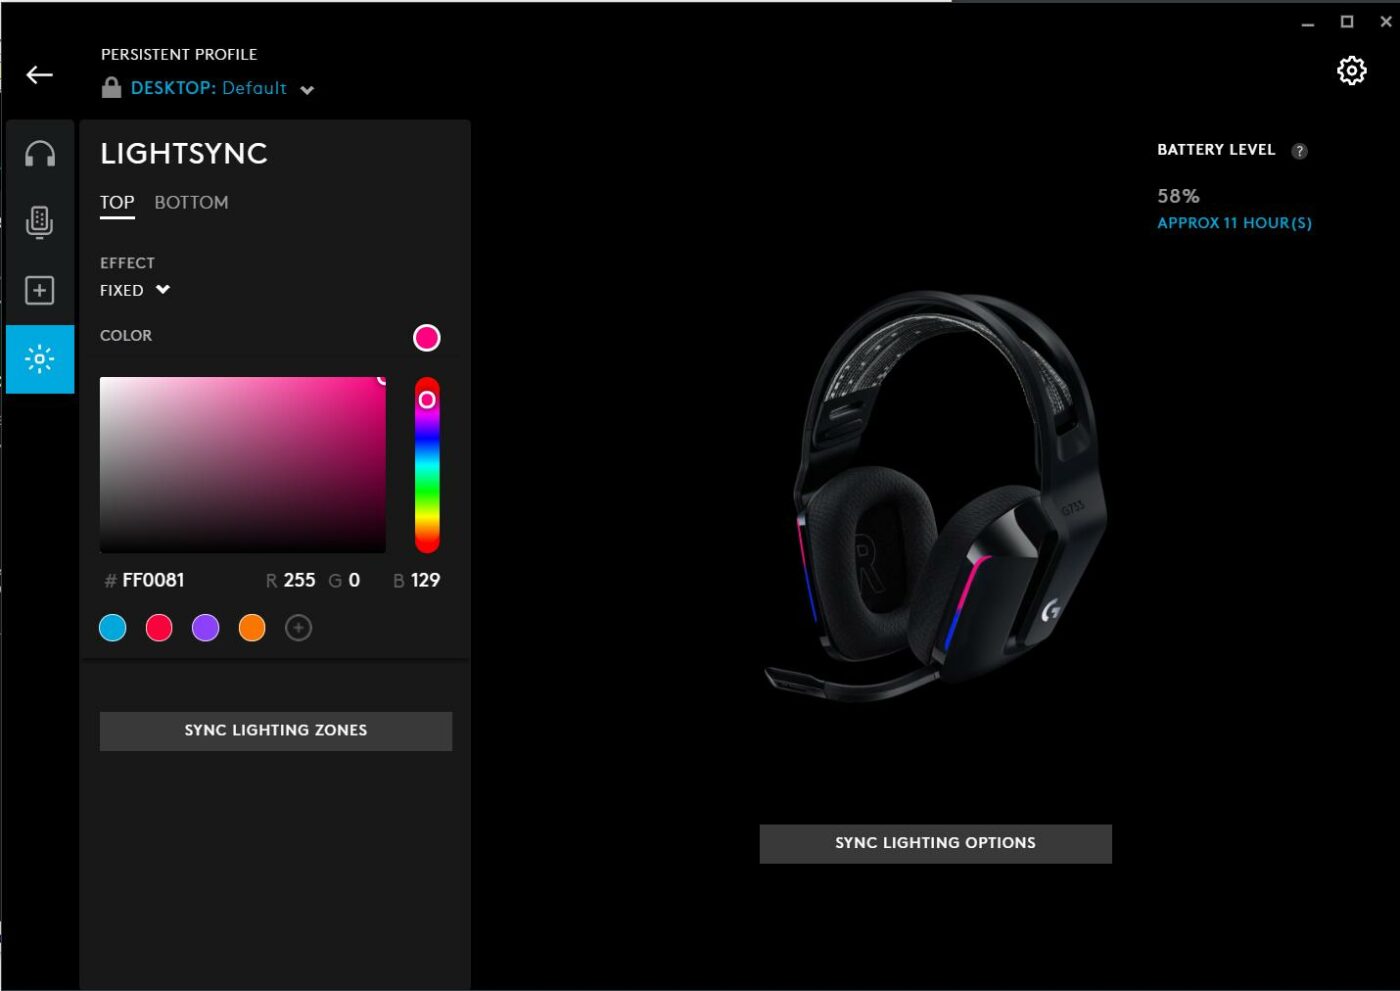Go back using the arrow icon
The image size is (1400, 991).
39,74
